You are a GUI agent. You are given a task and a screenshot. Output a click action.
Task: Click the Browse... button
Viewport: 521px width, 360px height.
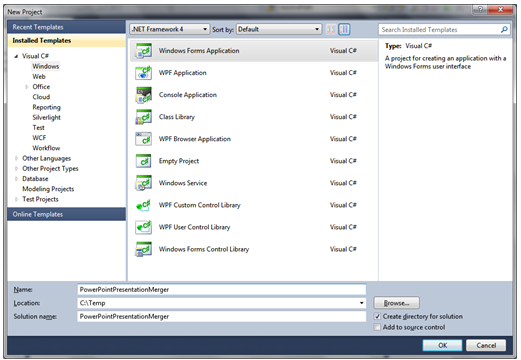pos(397,303)
